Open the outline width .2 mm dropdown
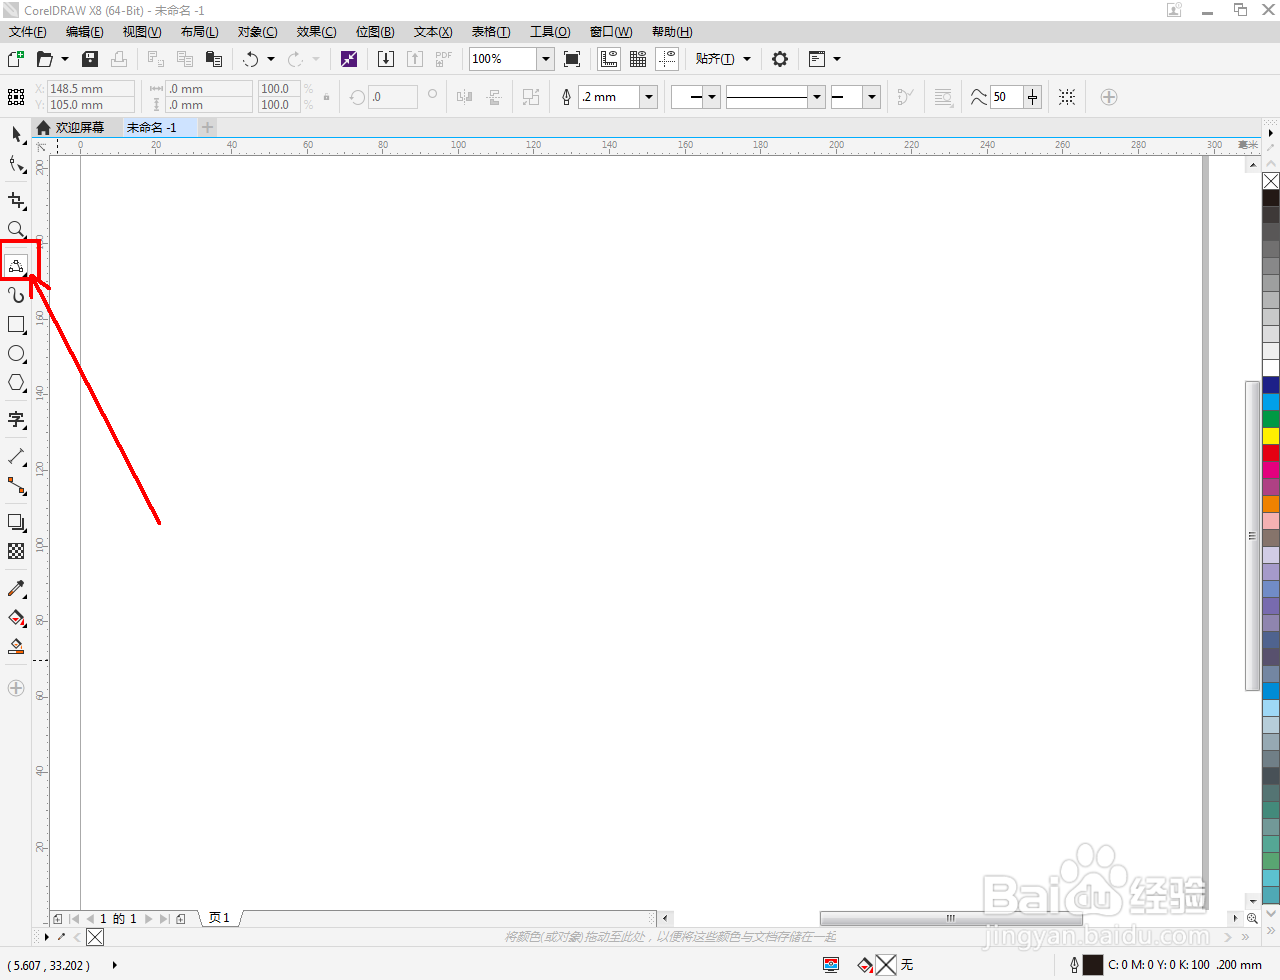 tap(649, 97)
